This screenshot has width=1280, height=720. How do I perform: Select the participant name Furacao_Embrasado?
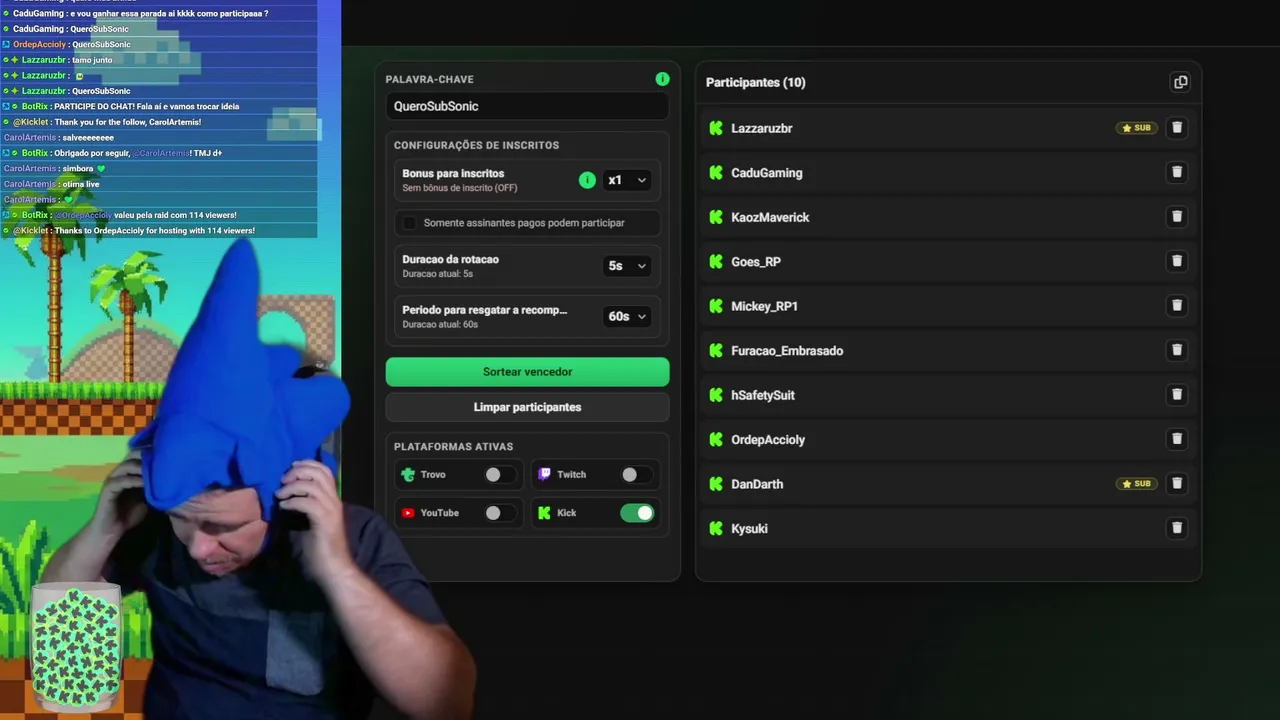coord(787,351)
